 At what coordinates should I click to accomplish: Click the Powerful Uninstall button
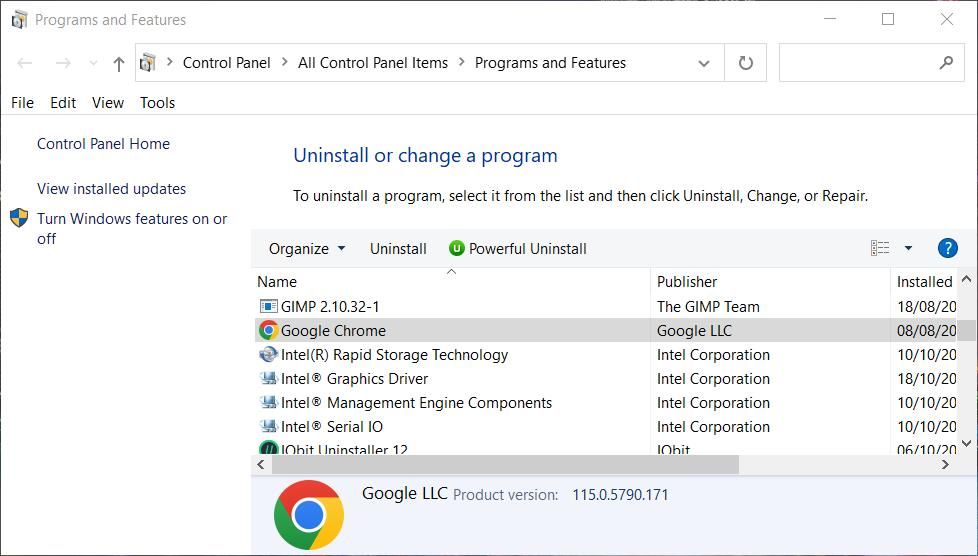pyautogui.click(x=517, y=249)
